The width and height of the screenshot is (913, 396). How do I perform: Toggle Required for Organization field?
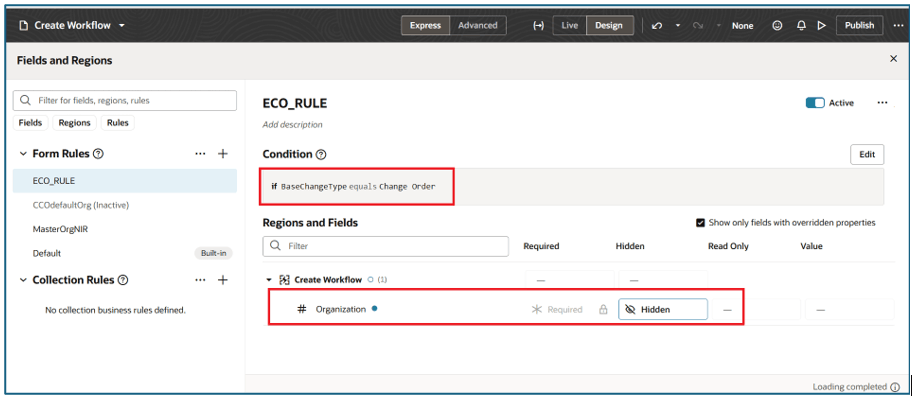[557, 310]
